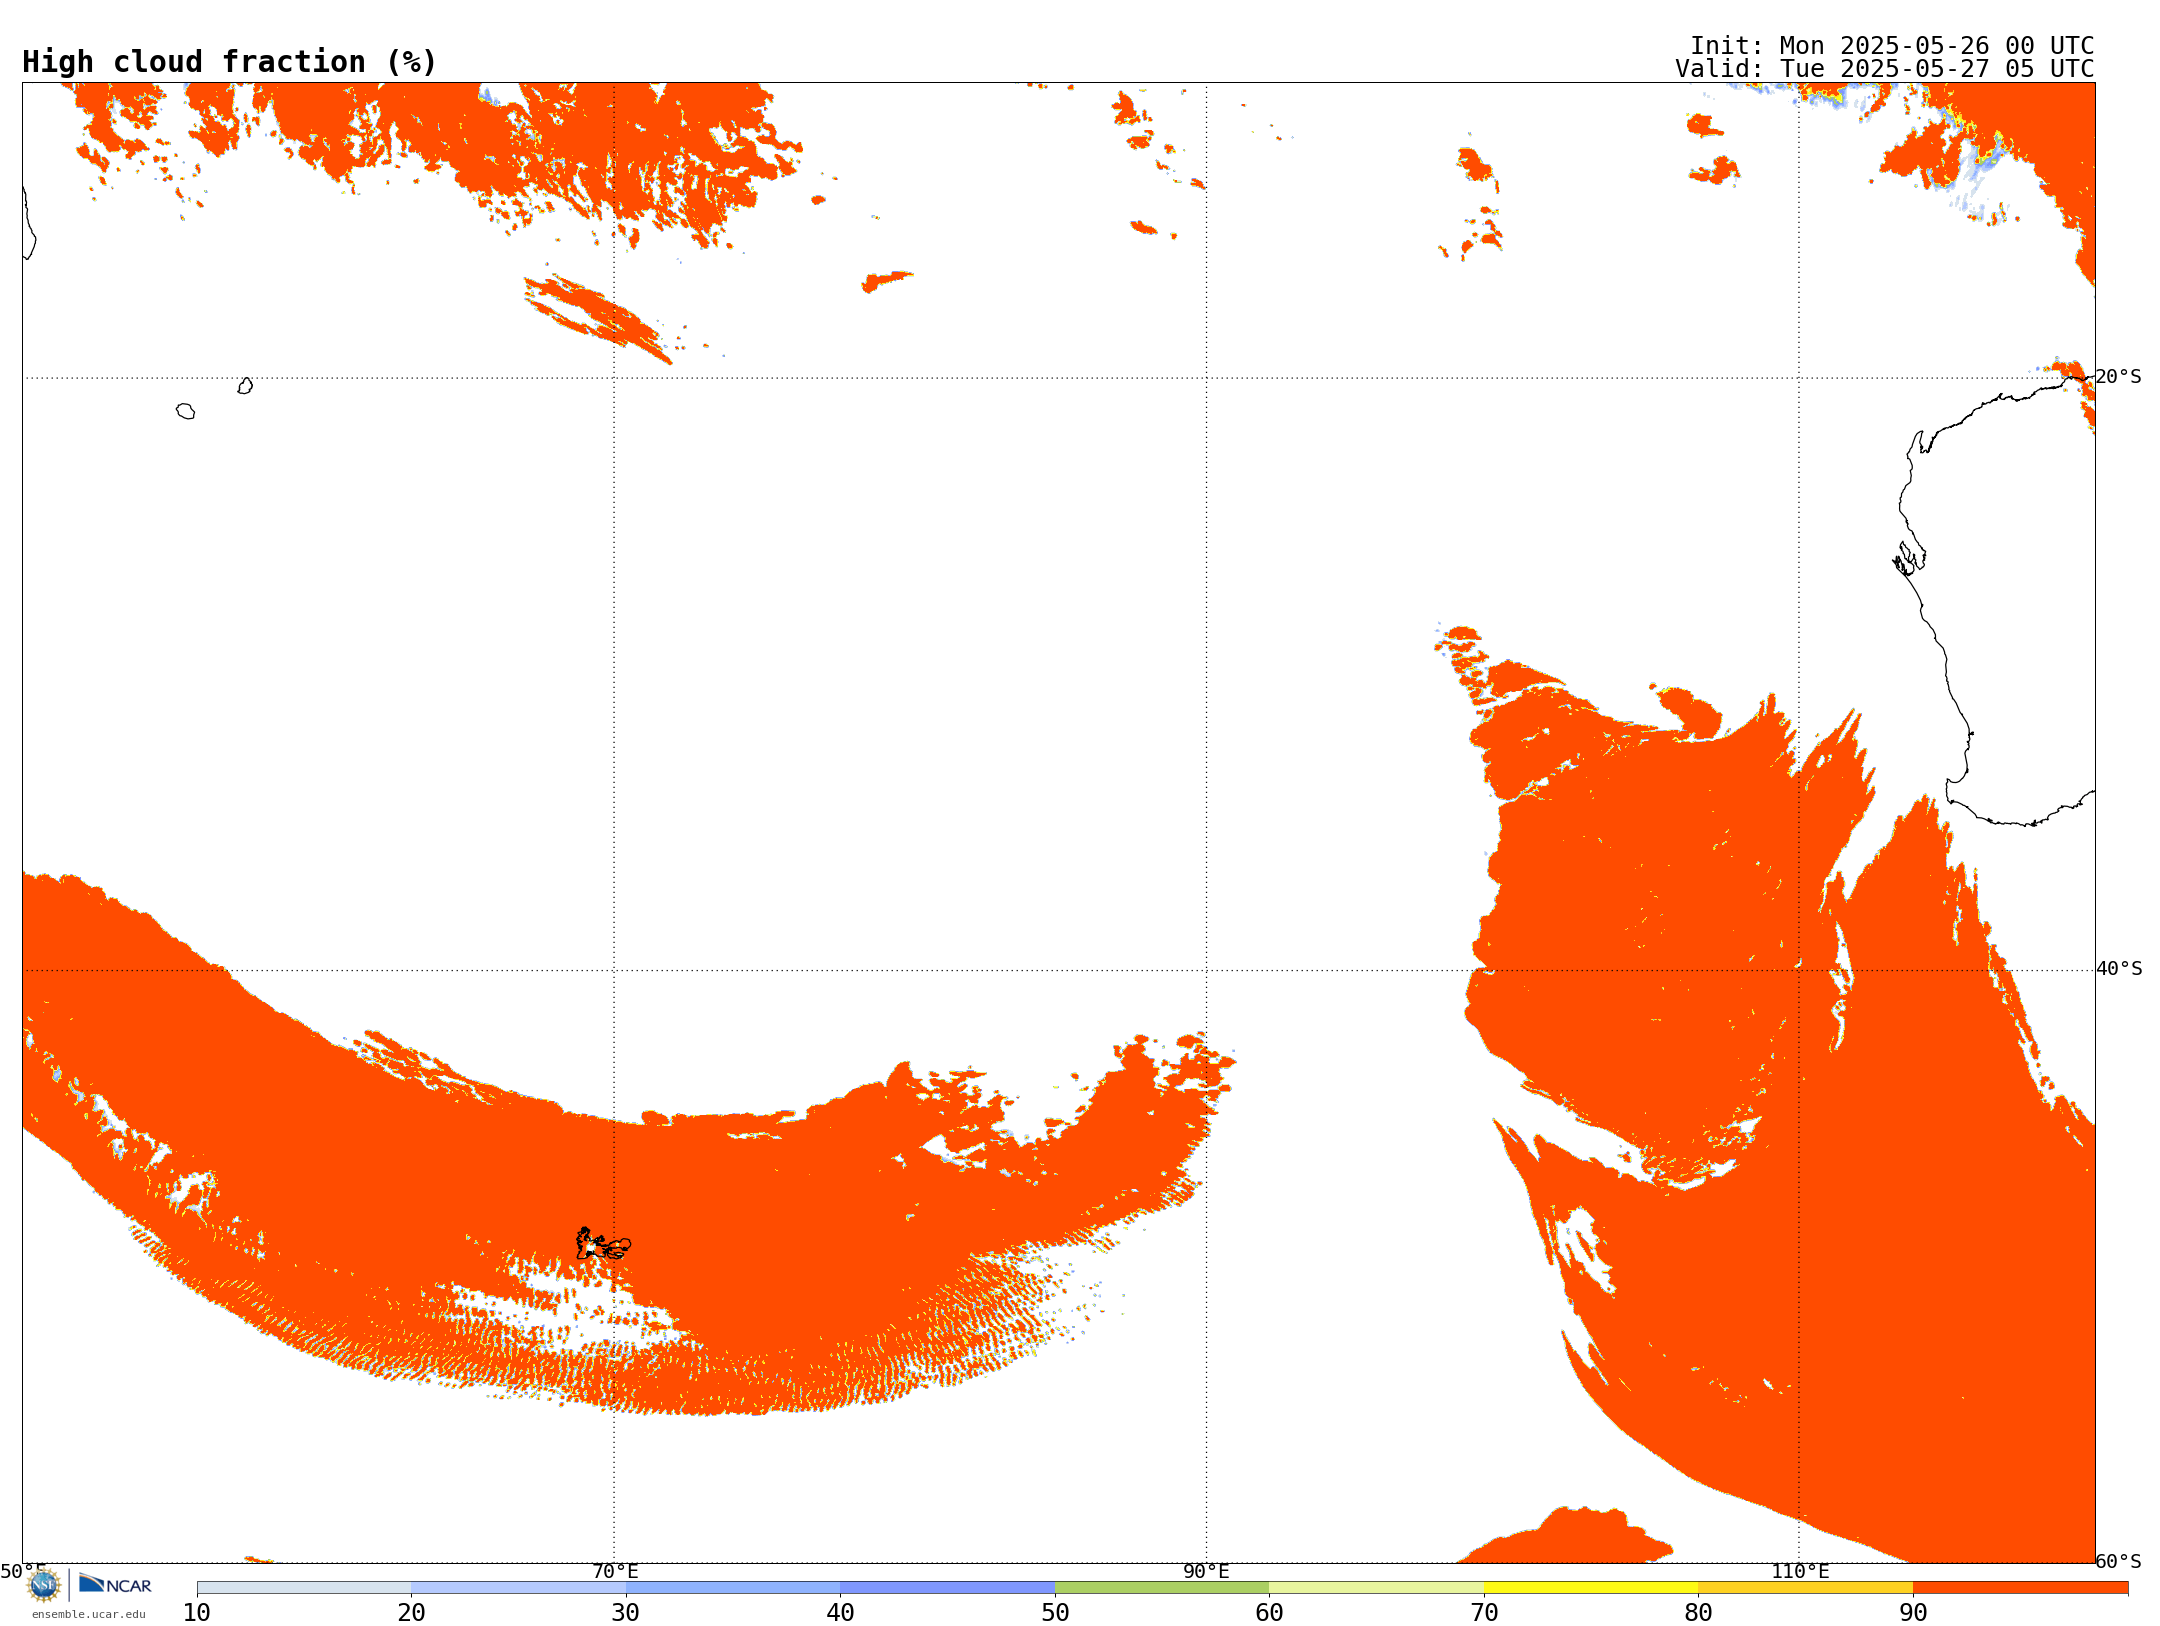Click the 70-80 yellow colorbar segment
The width and height of the screenshot is (2160, 1626).
(1591, 1588)
